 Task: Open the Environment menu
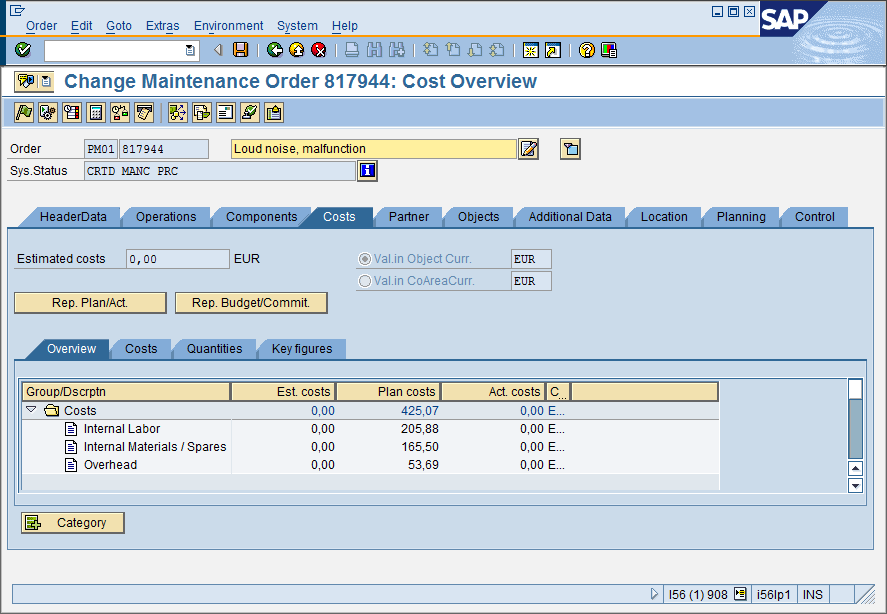229,26
